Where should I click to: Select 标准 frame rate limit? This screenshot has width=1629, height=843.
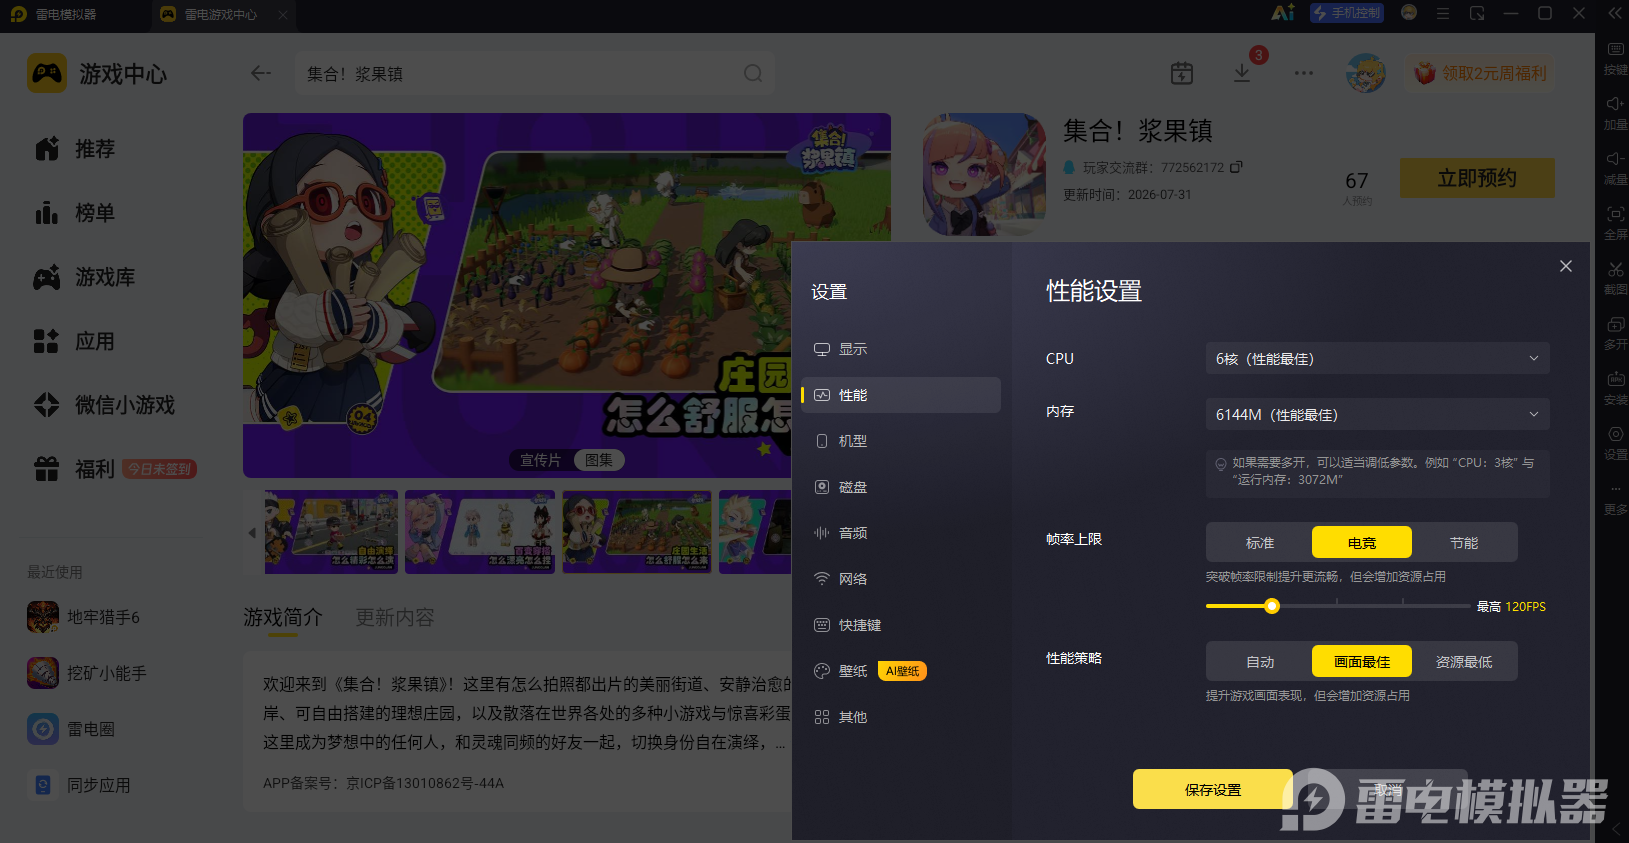1260,542
